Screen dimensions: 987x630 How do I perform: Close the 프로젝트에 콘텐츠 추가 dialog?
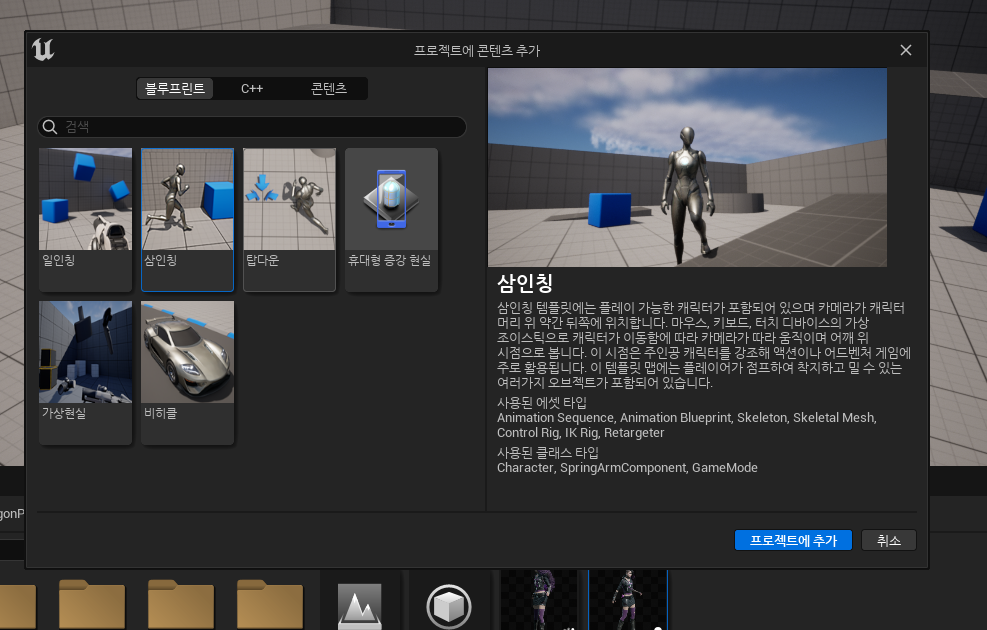pos(906,50)
